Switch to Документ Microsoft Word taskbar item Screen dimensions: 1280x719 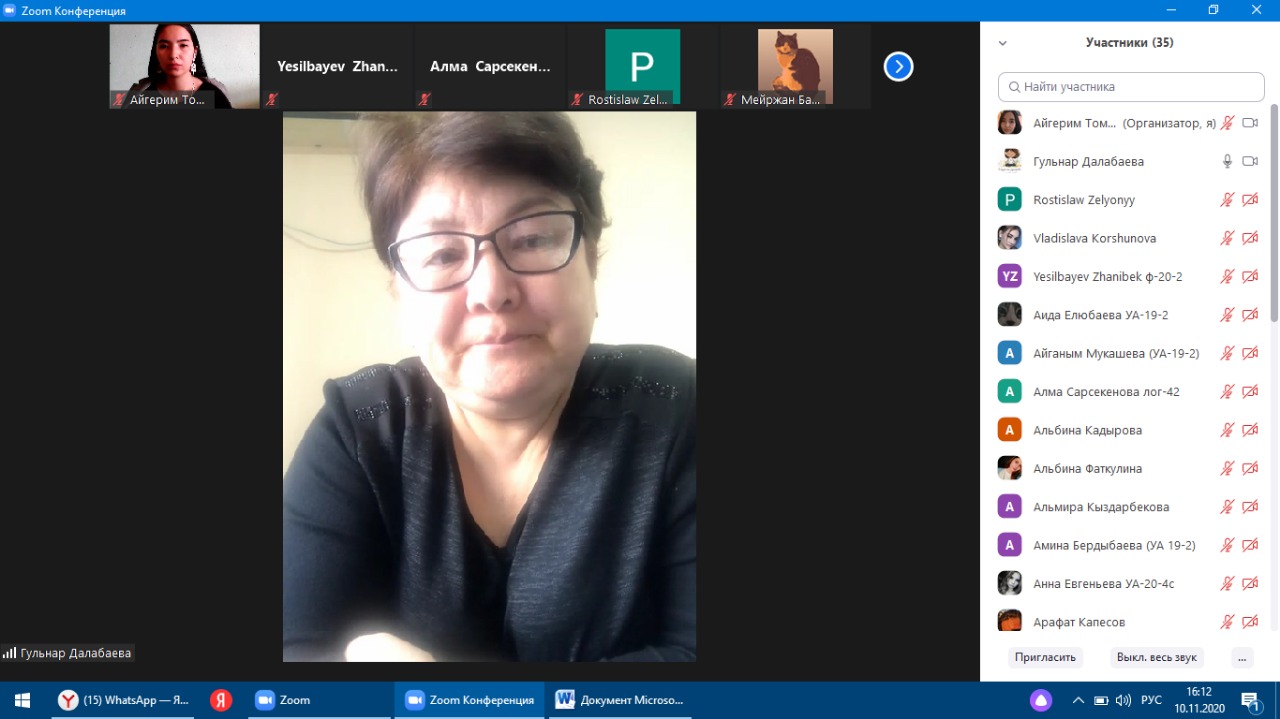click(x=620, y=700)
